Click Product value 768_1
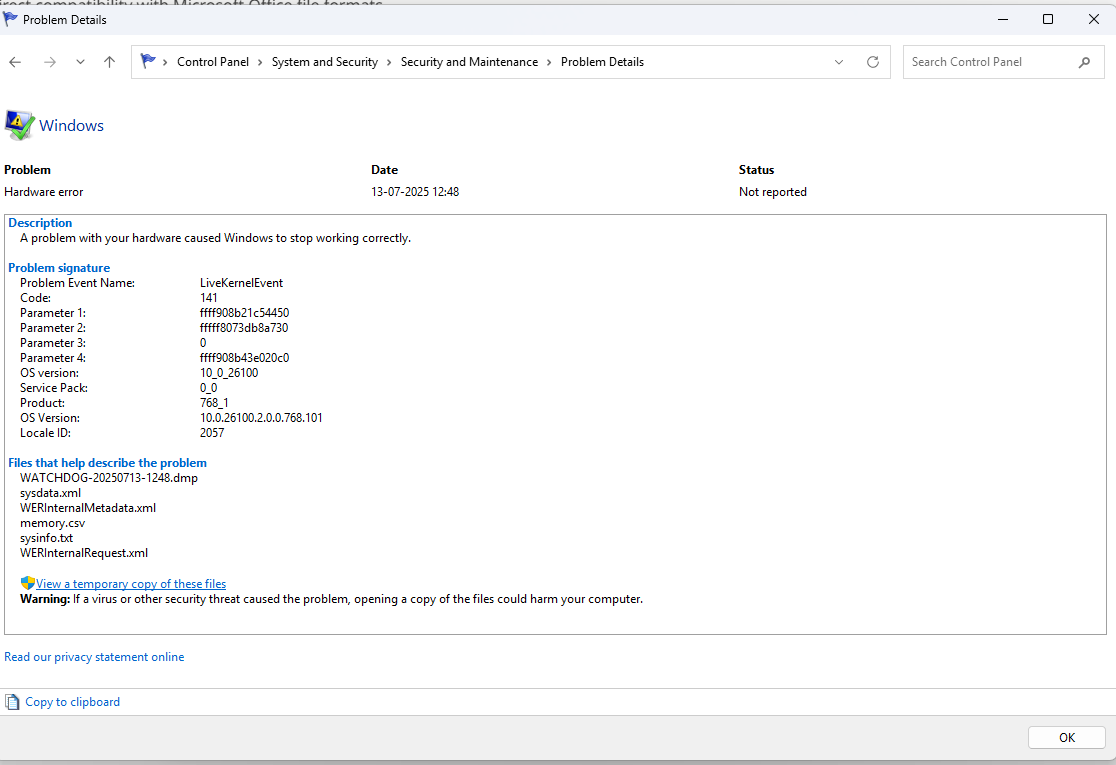This screenshot has height=765, width=1116. 214,403
